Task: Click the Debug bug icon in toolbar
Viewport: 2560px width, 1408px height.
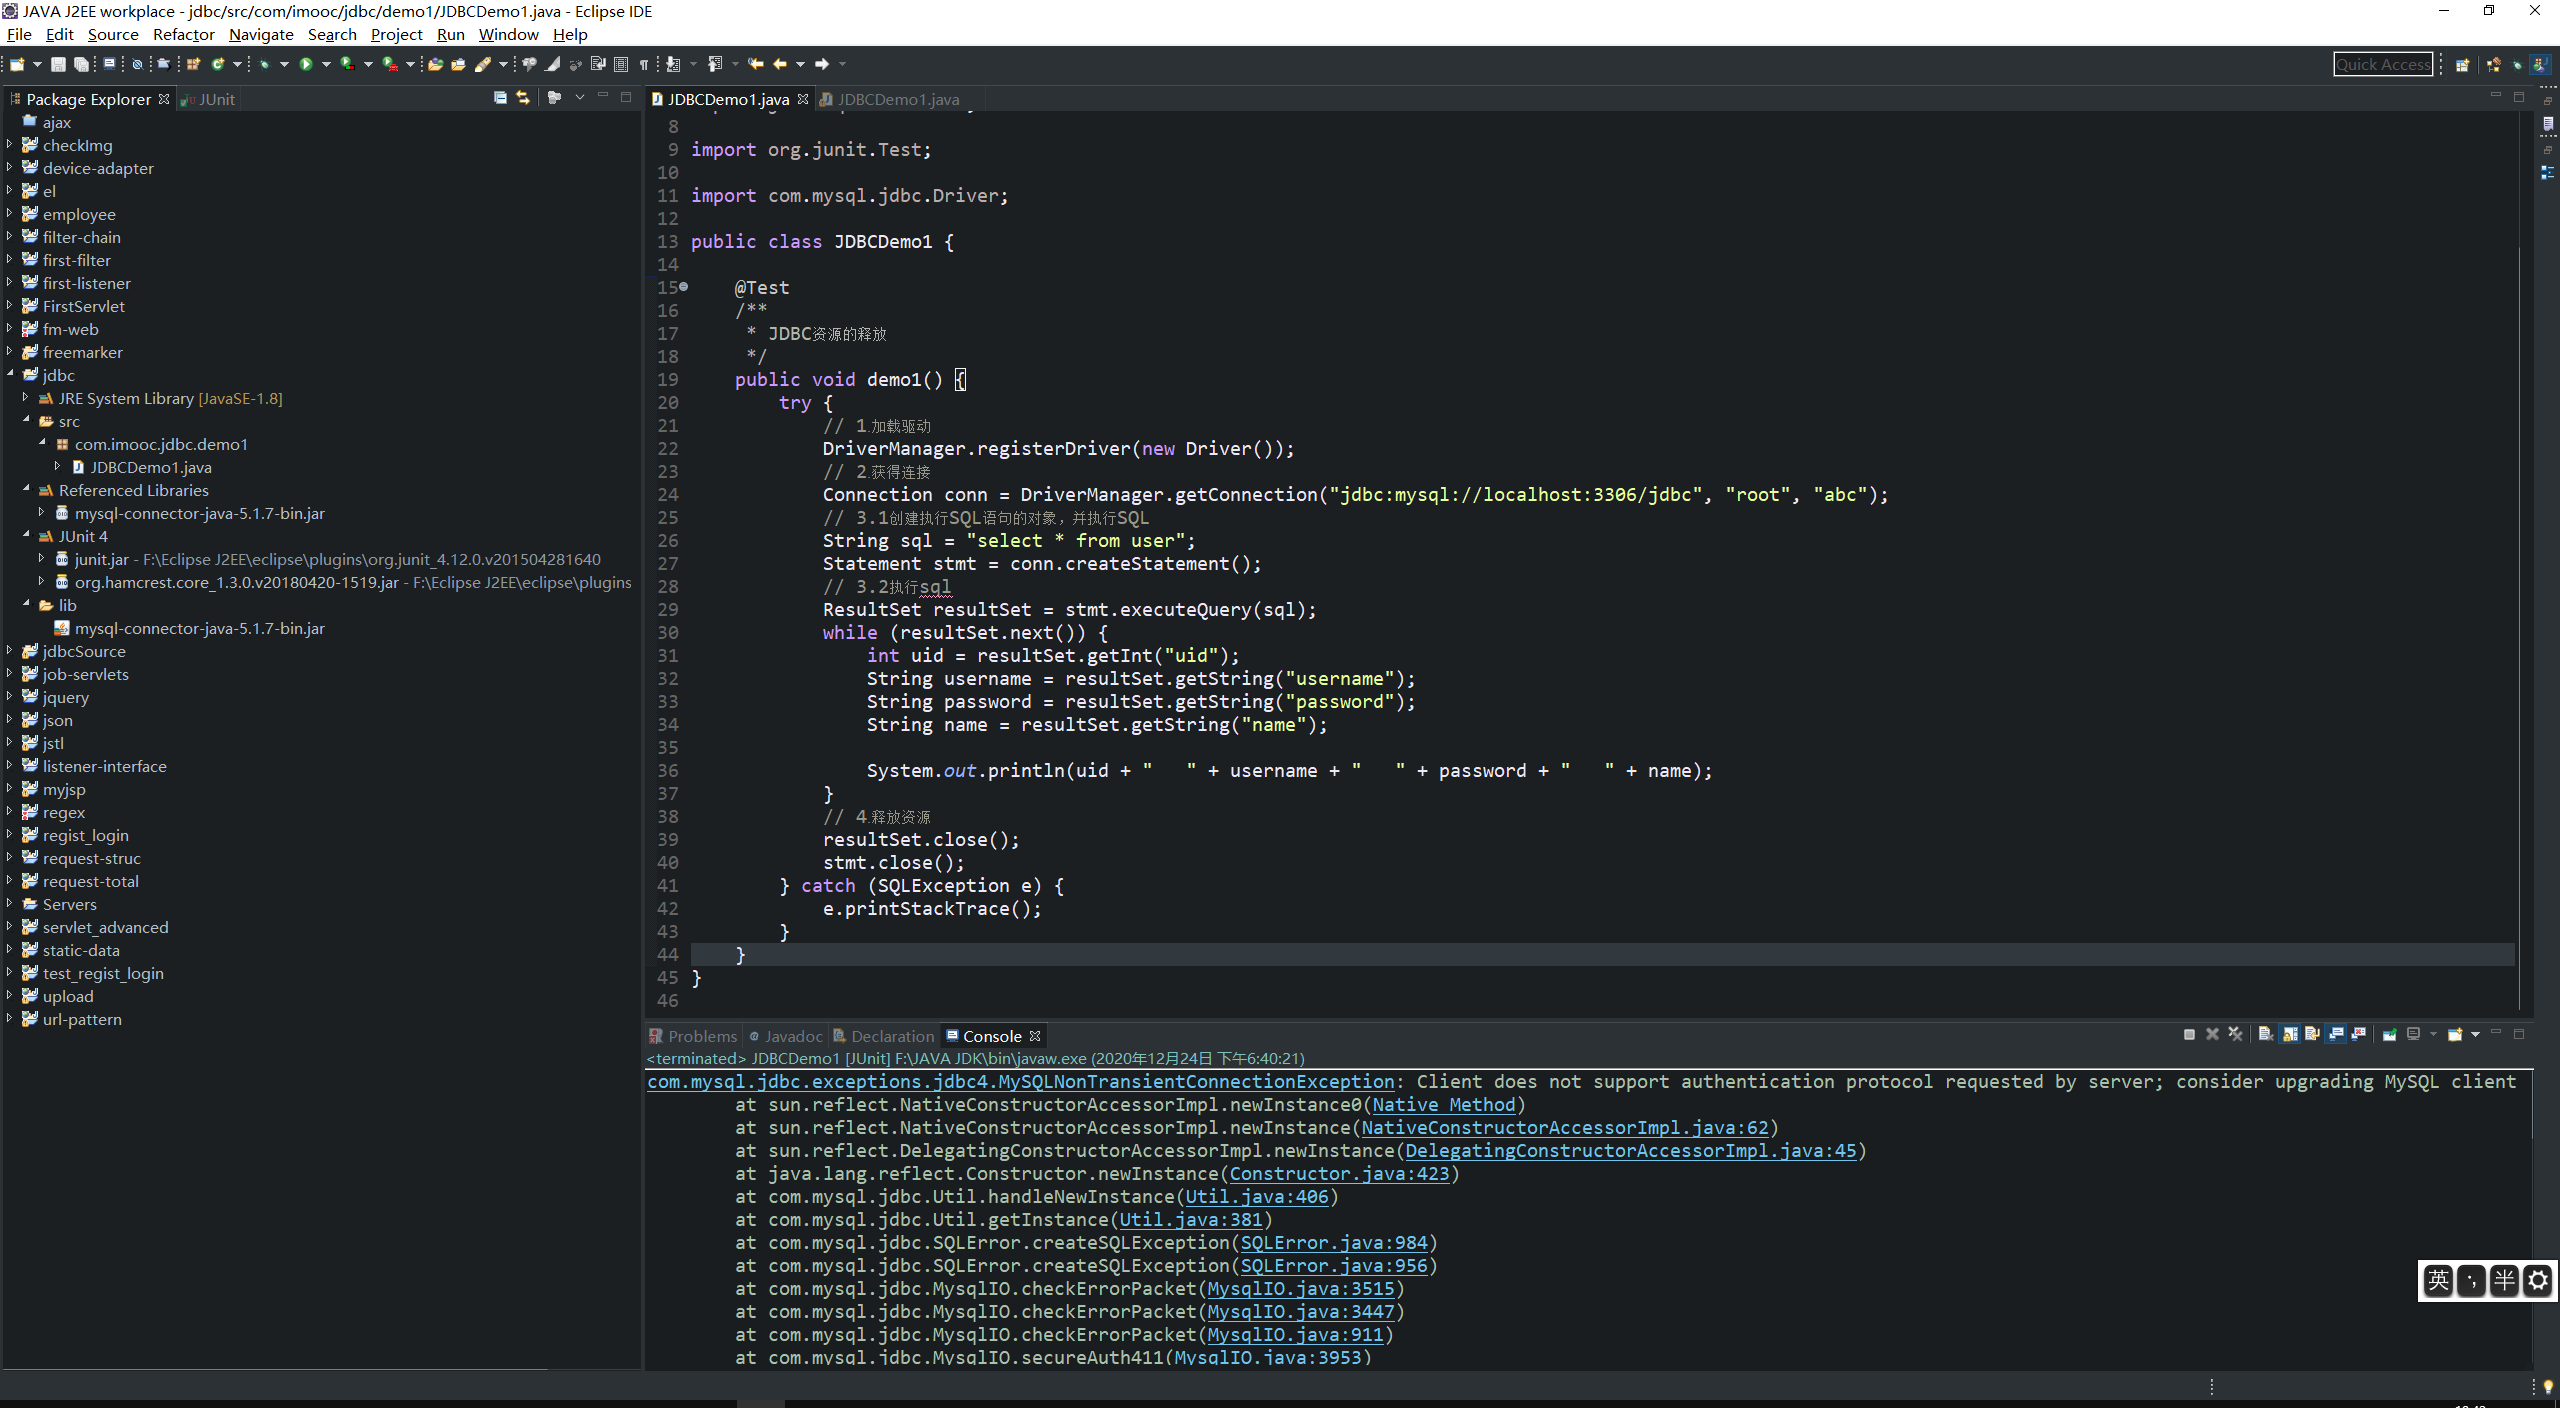Action: coord(264,64)
